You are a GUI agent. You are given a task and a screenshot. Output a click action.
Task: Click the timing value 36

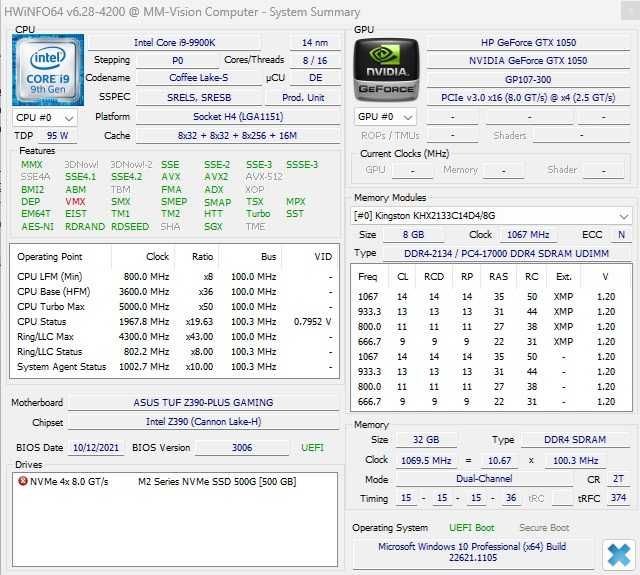(511, 498)
